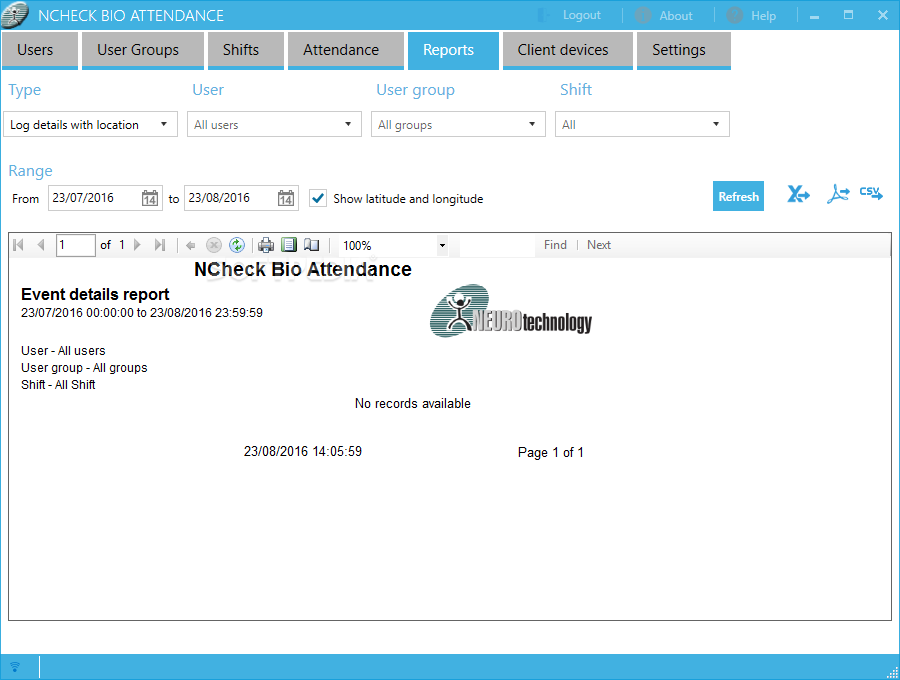Print the report
Image resolution: width=900 pixels, height=680 pixels.
tap(266, 246)
